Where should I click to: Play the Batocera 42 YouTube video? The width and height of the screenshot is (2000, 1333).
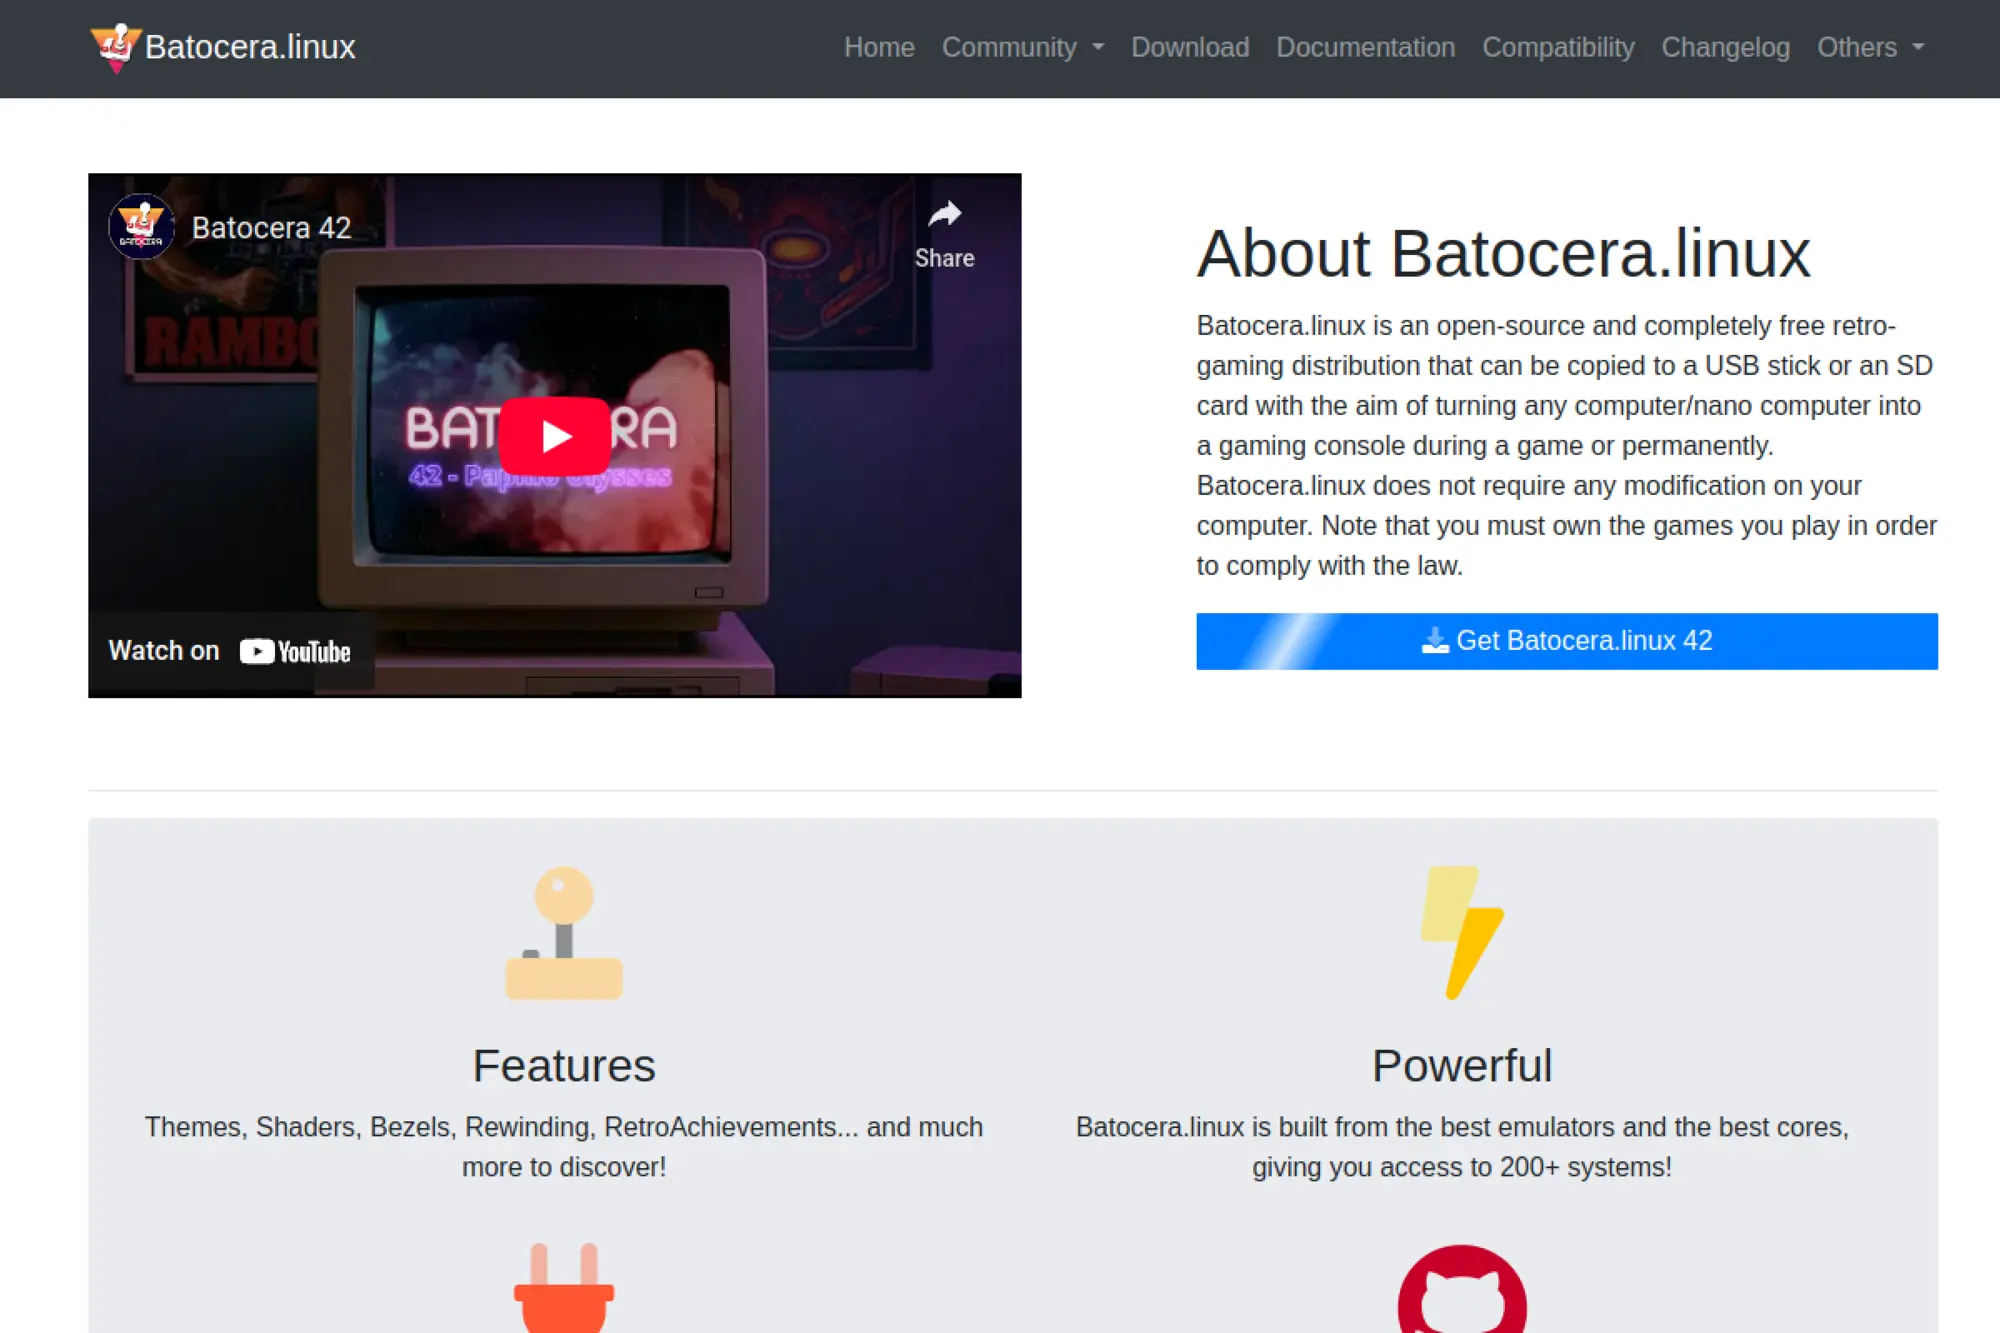pyautogui.click(x=555, y=436)
